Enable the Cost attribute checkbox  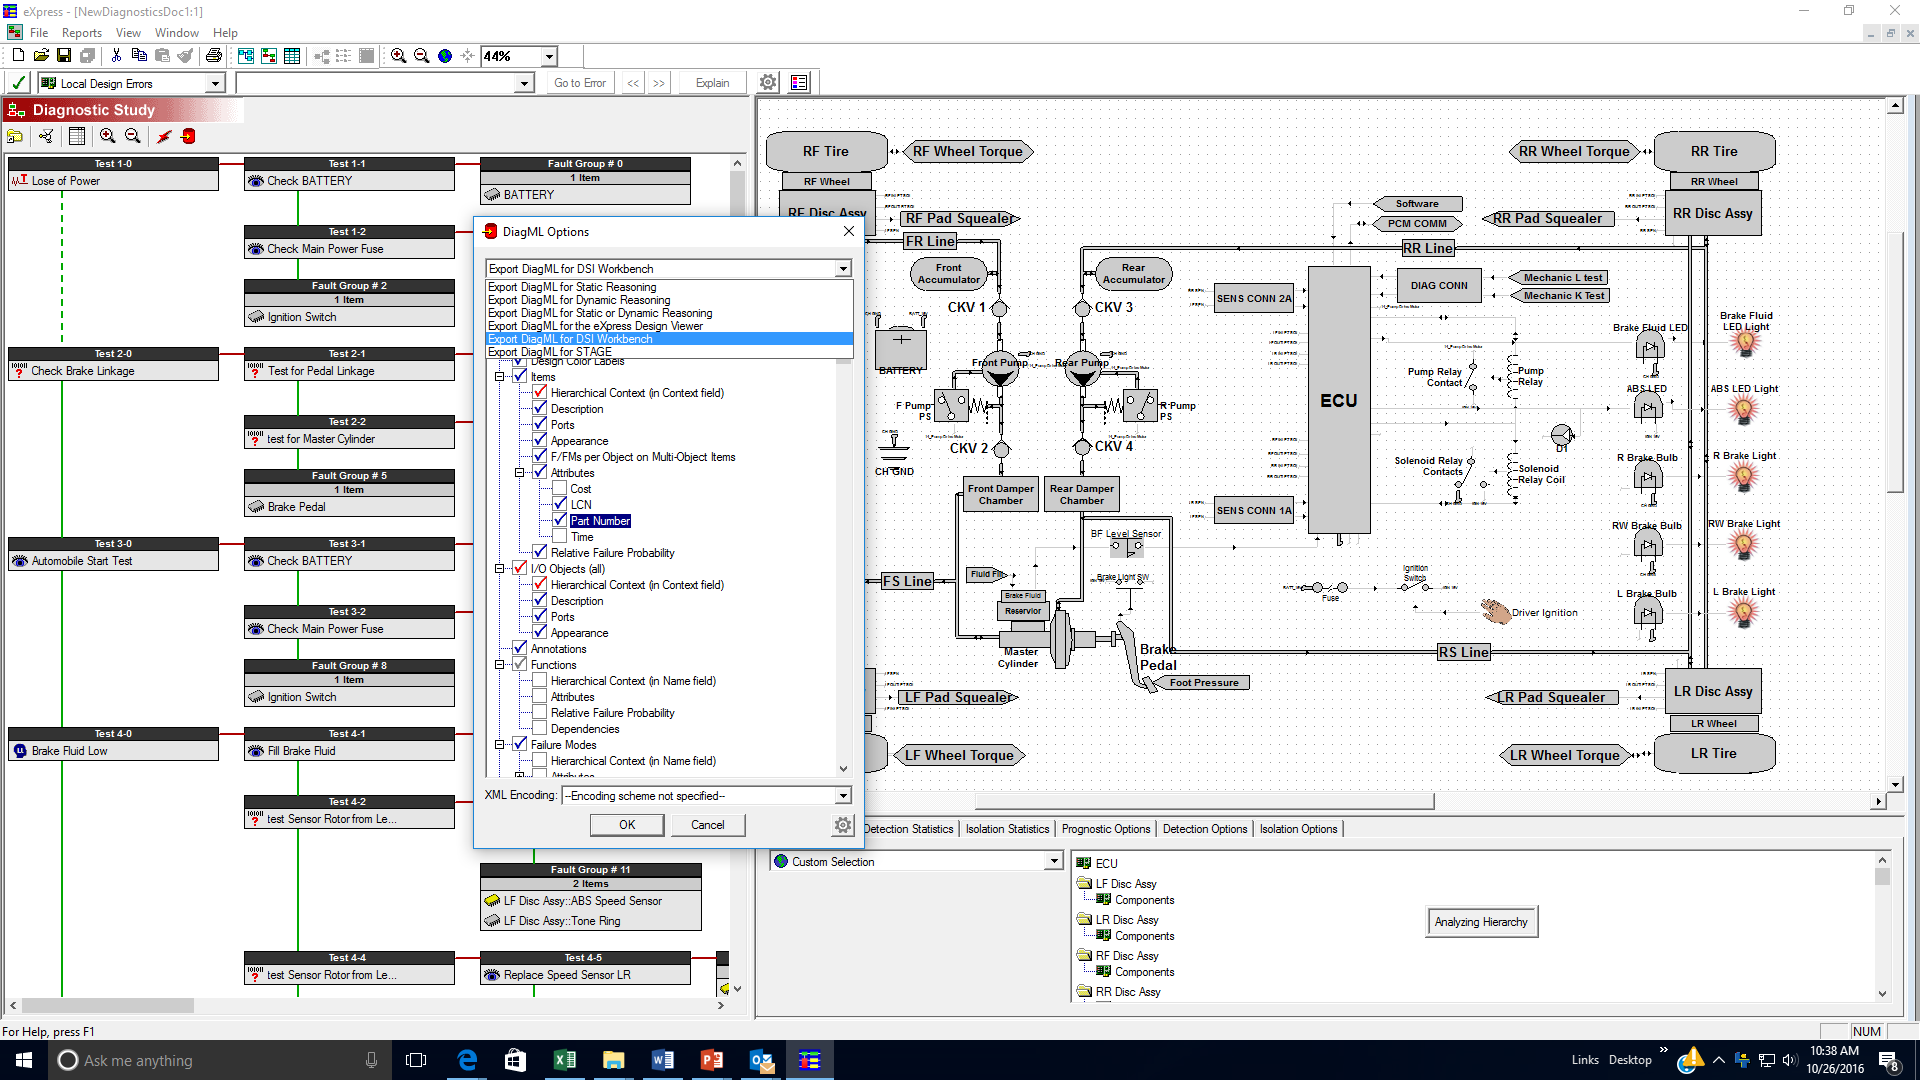[560, 489]
